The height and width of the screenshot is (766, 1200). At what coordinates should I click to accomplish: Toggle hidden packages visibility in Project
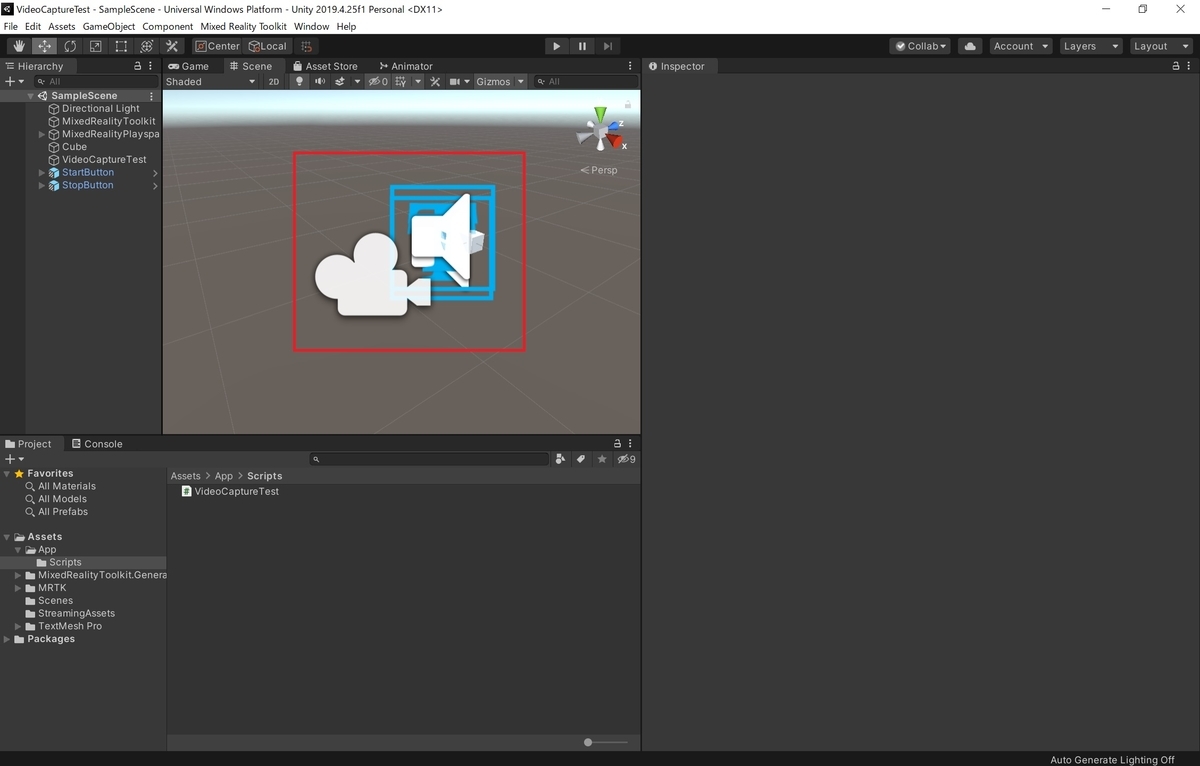pyautogui.click(x=626, y=459)
